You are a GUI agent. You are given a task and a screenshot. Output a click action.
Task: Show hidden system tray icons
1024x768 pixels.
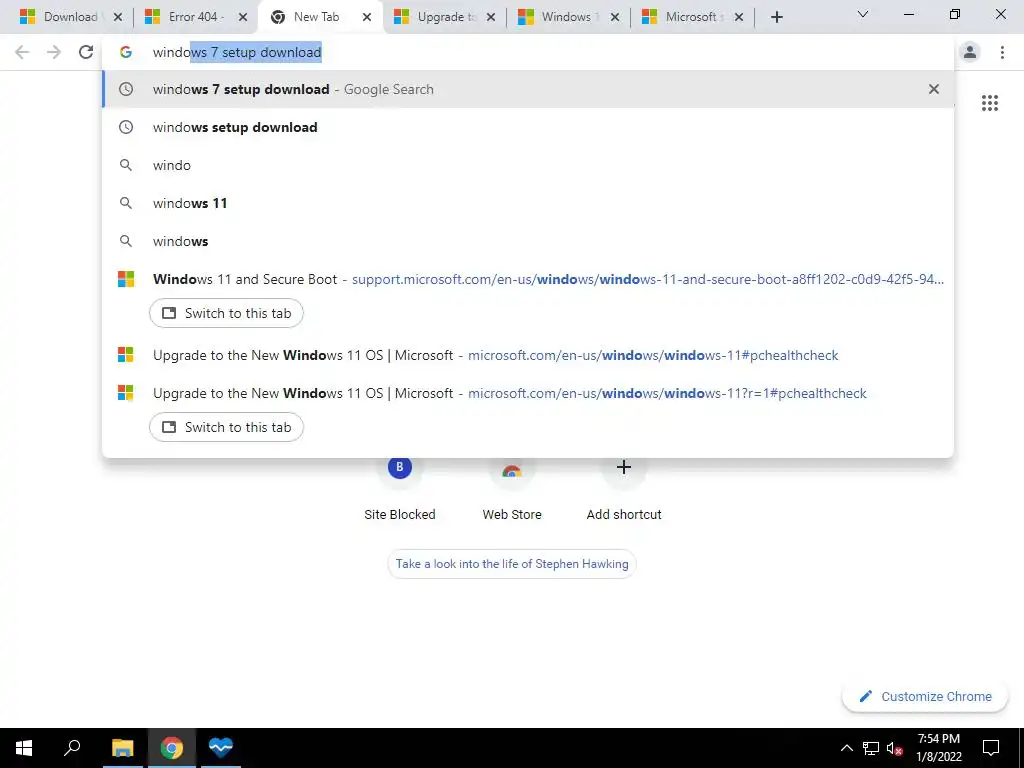846,748
